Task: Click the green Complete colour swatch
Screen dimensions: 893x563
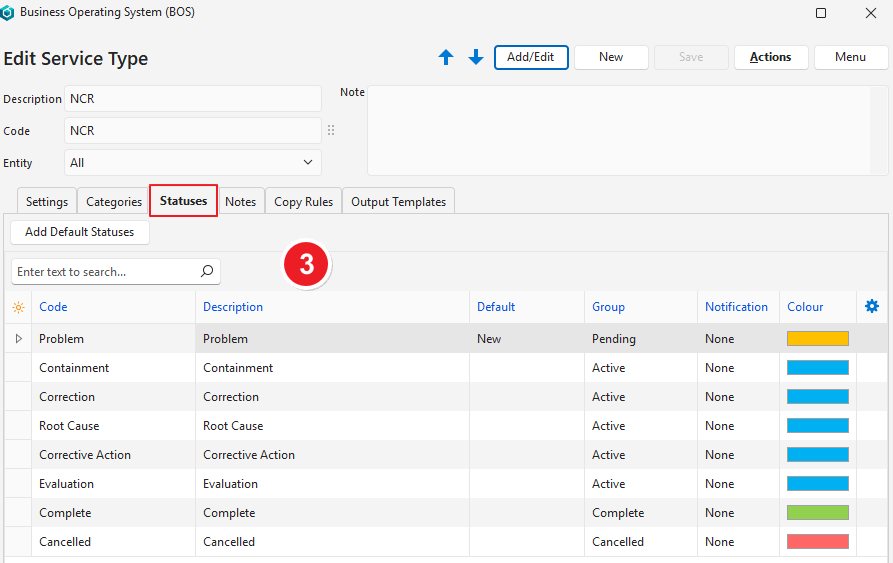Action: (x=817, y=513)
